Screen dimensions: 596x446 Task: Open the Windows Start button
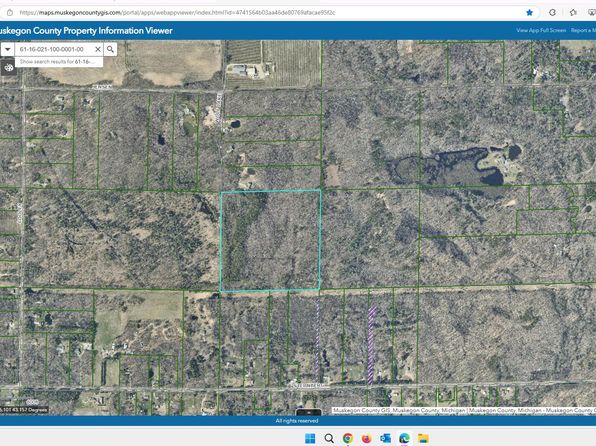(310, 438)
